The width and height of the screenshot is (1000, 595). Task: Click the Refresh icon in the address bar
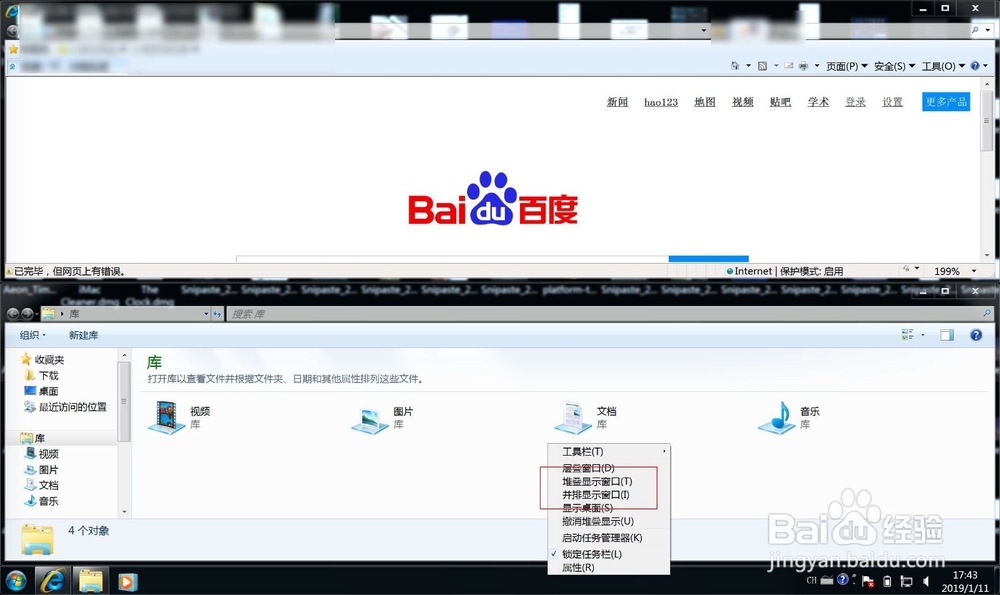click(x=218, y=313)
